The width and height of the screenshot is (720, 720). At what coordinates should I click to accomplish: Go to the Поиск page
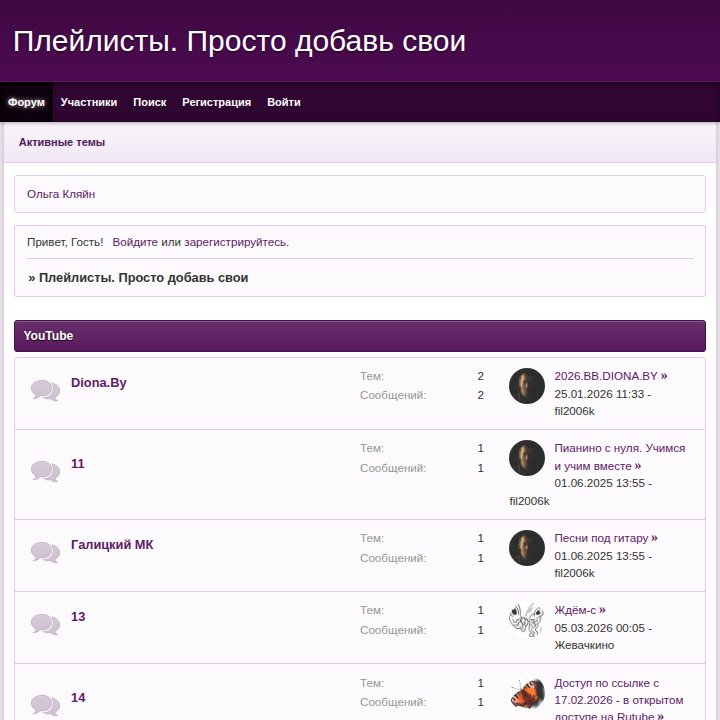pos(150,102)
